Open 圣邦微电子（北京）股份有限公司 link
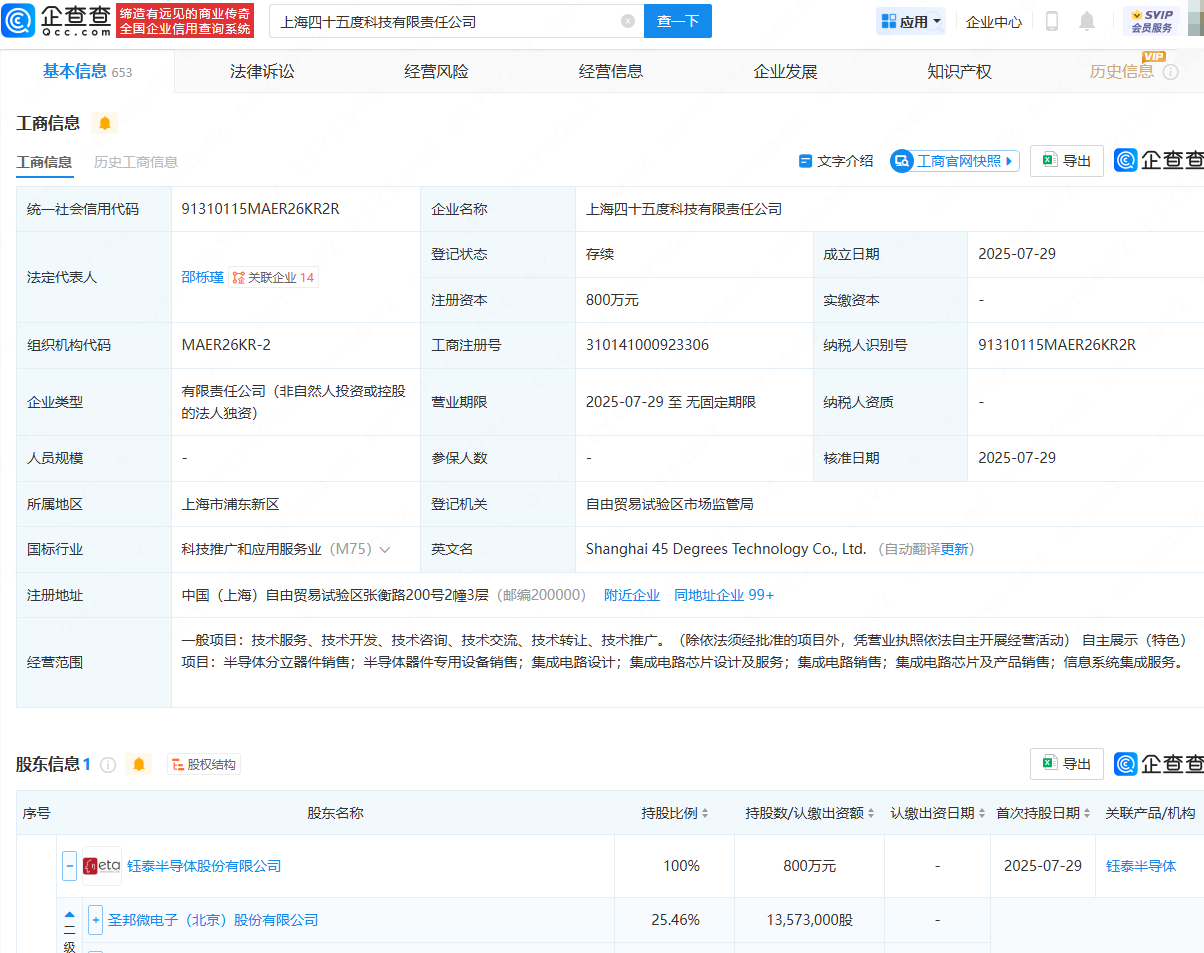The width and height of the screenshot is (1204, 953). click(213, 920)
